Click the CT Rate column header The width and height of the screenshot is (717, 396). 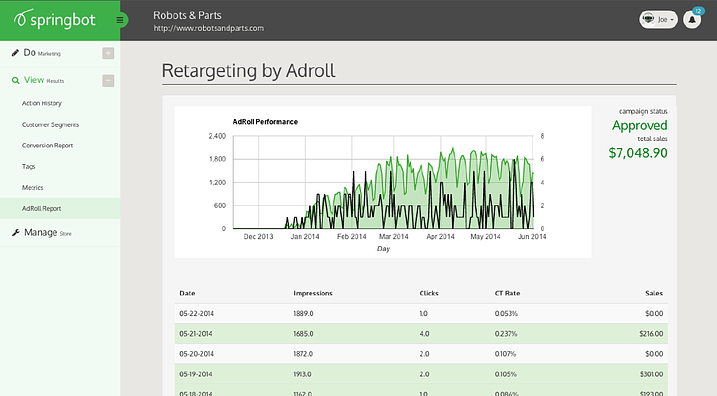pyautogui.click(x=508, y=293)
